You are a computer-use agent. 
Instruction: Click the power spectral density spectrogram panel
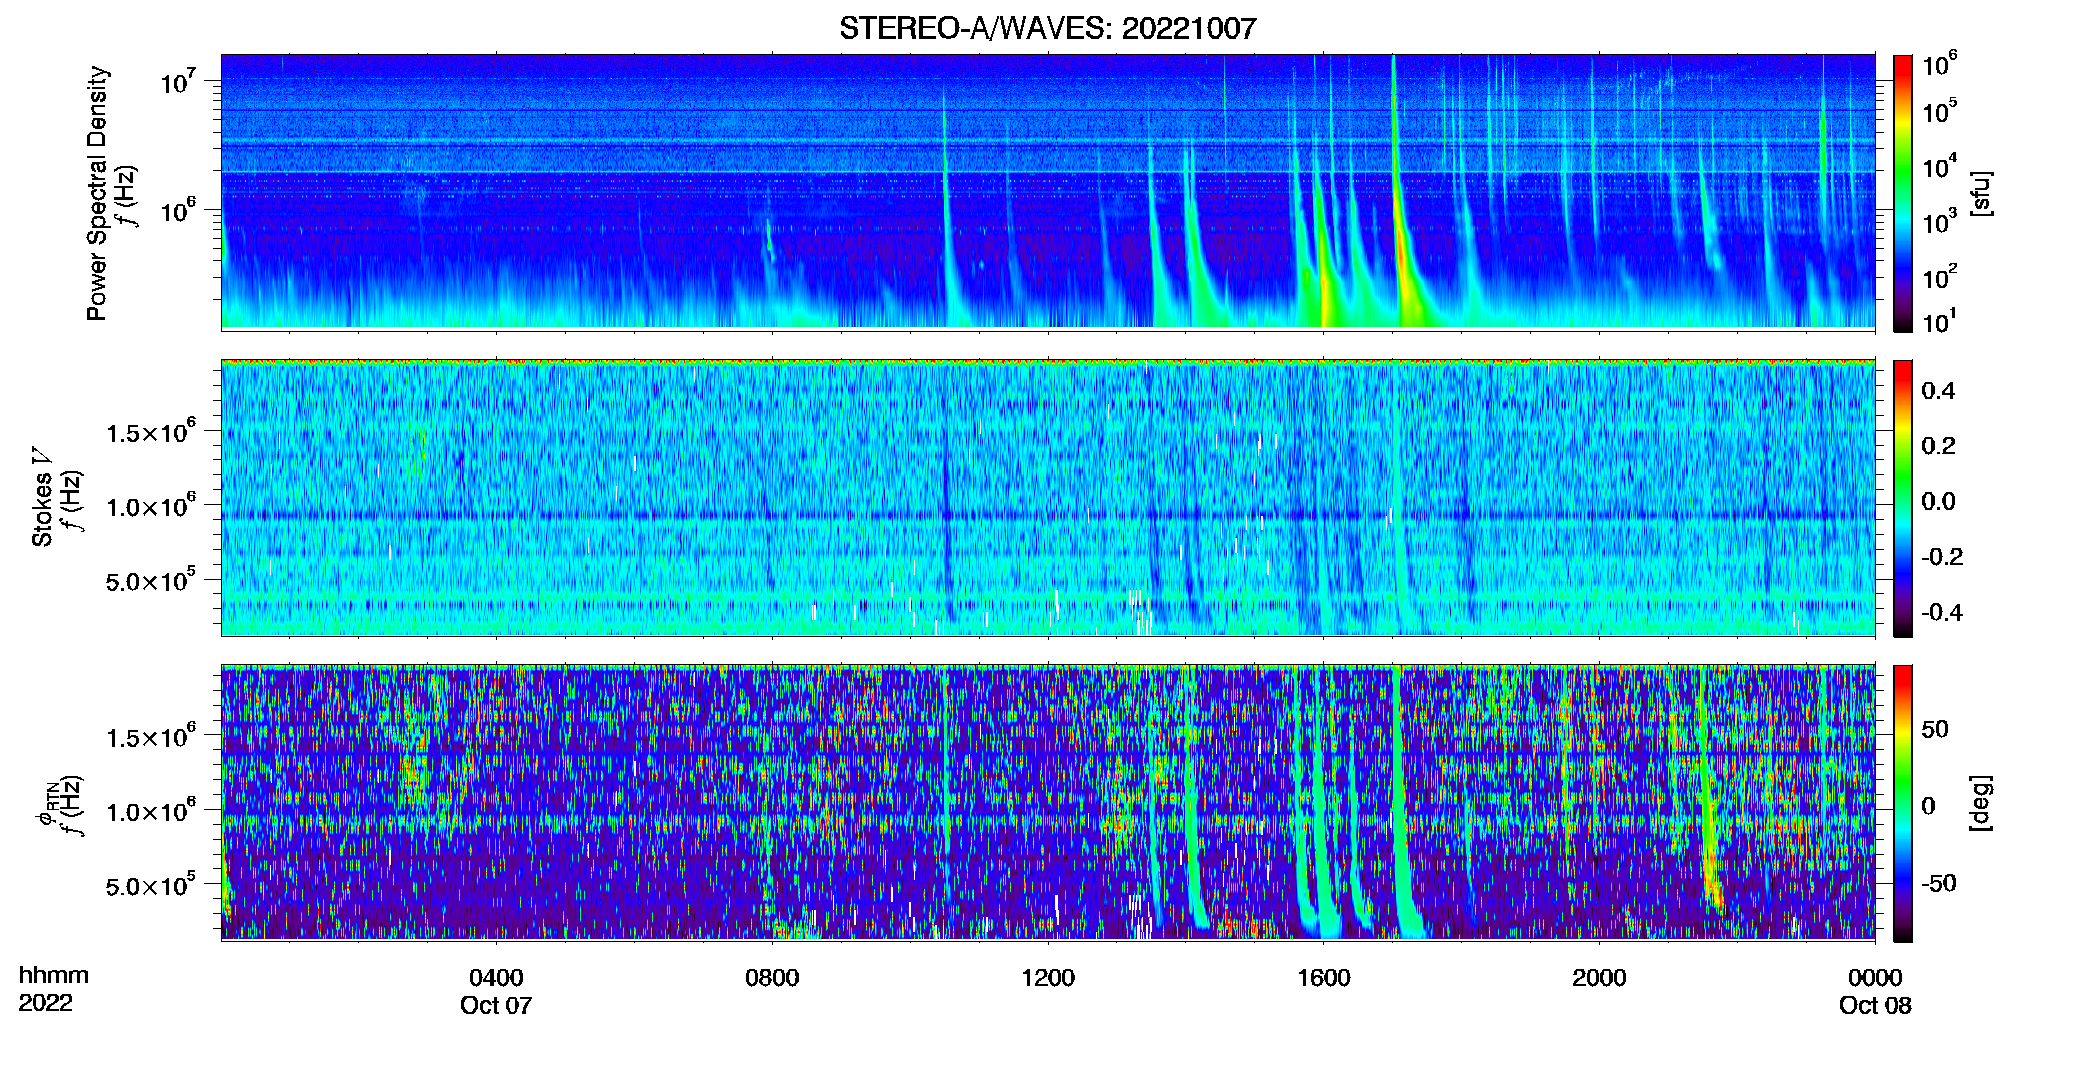coord(1048,192)
